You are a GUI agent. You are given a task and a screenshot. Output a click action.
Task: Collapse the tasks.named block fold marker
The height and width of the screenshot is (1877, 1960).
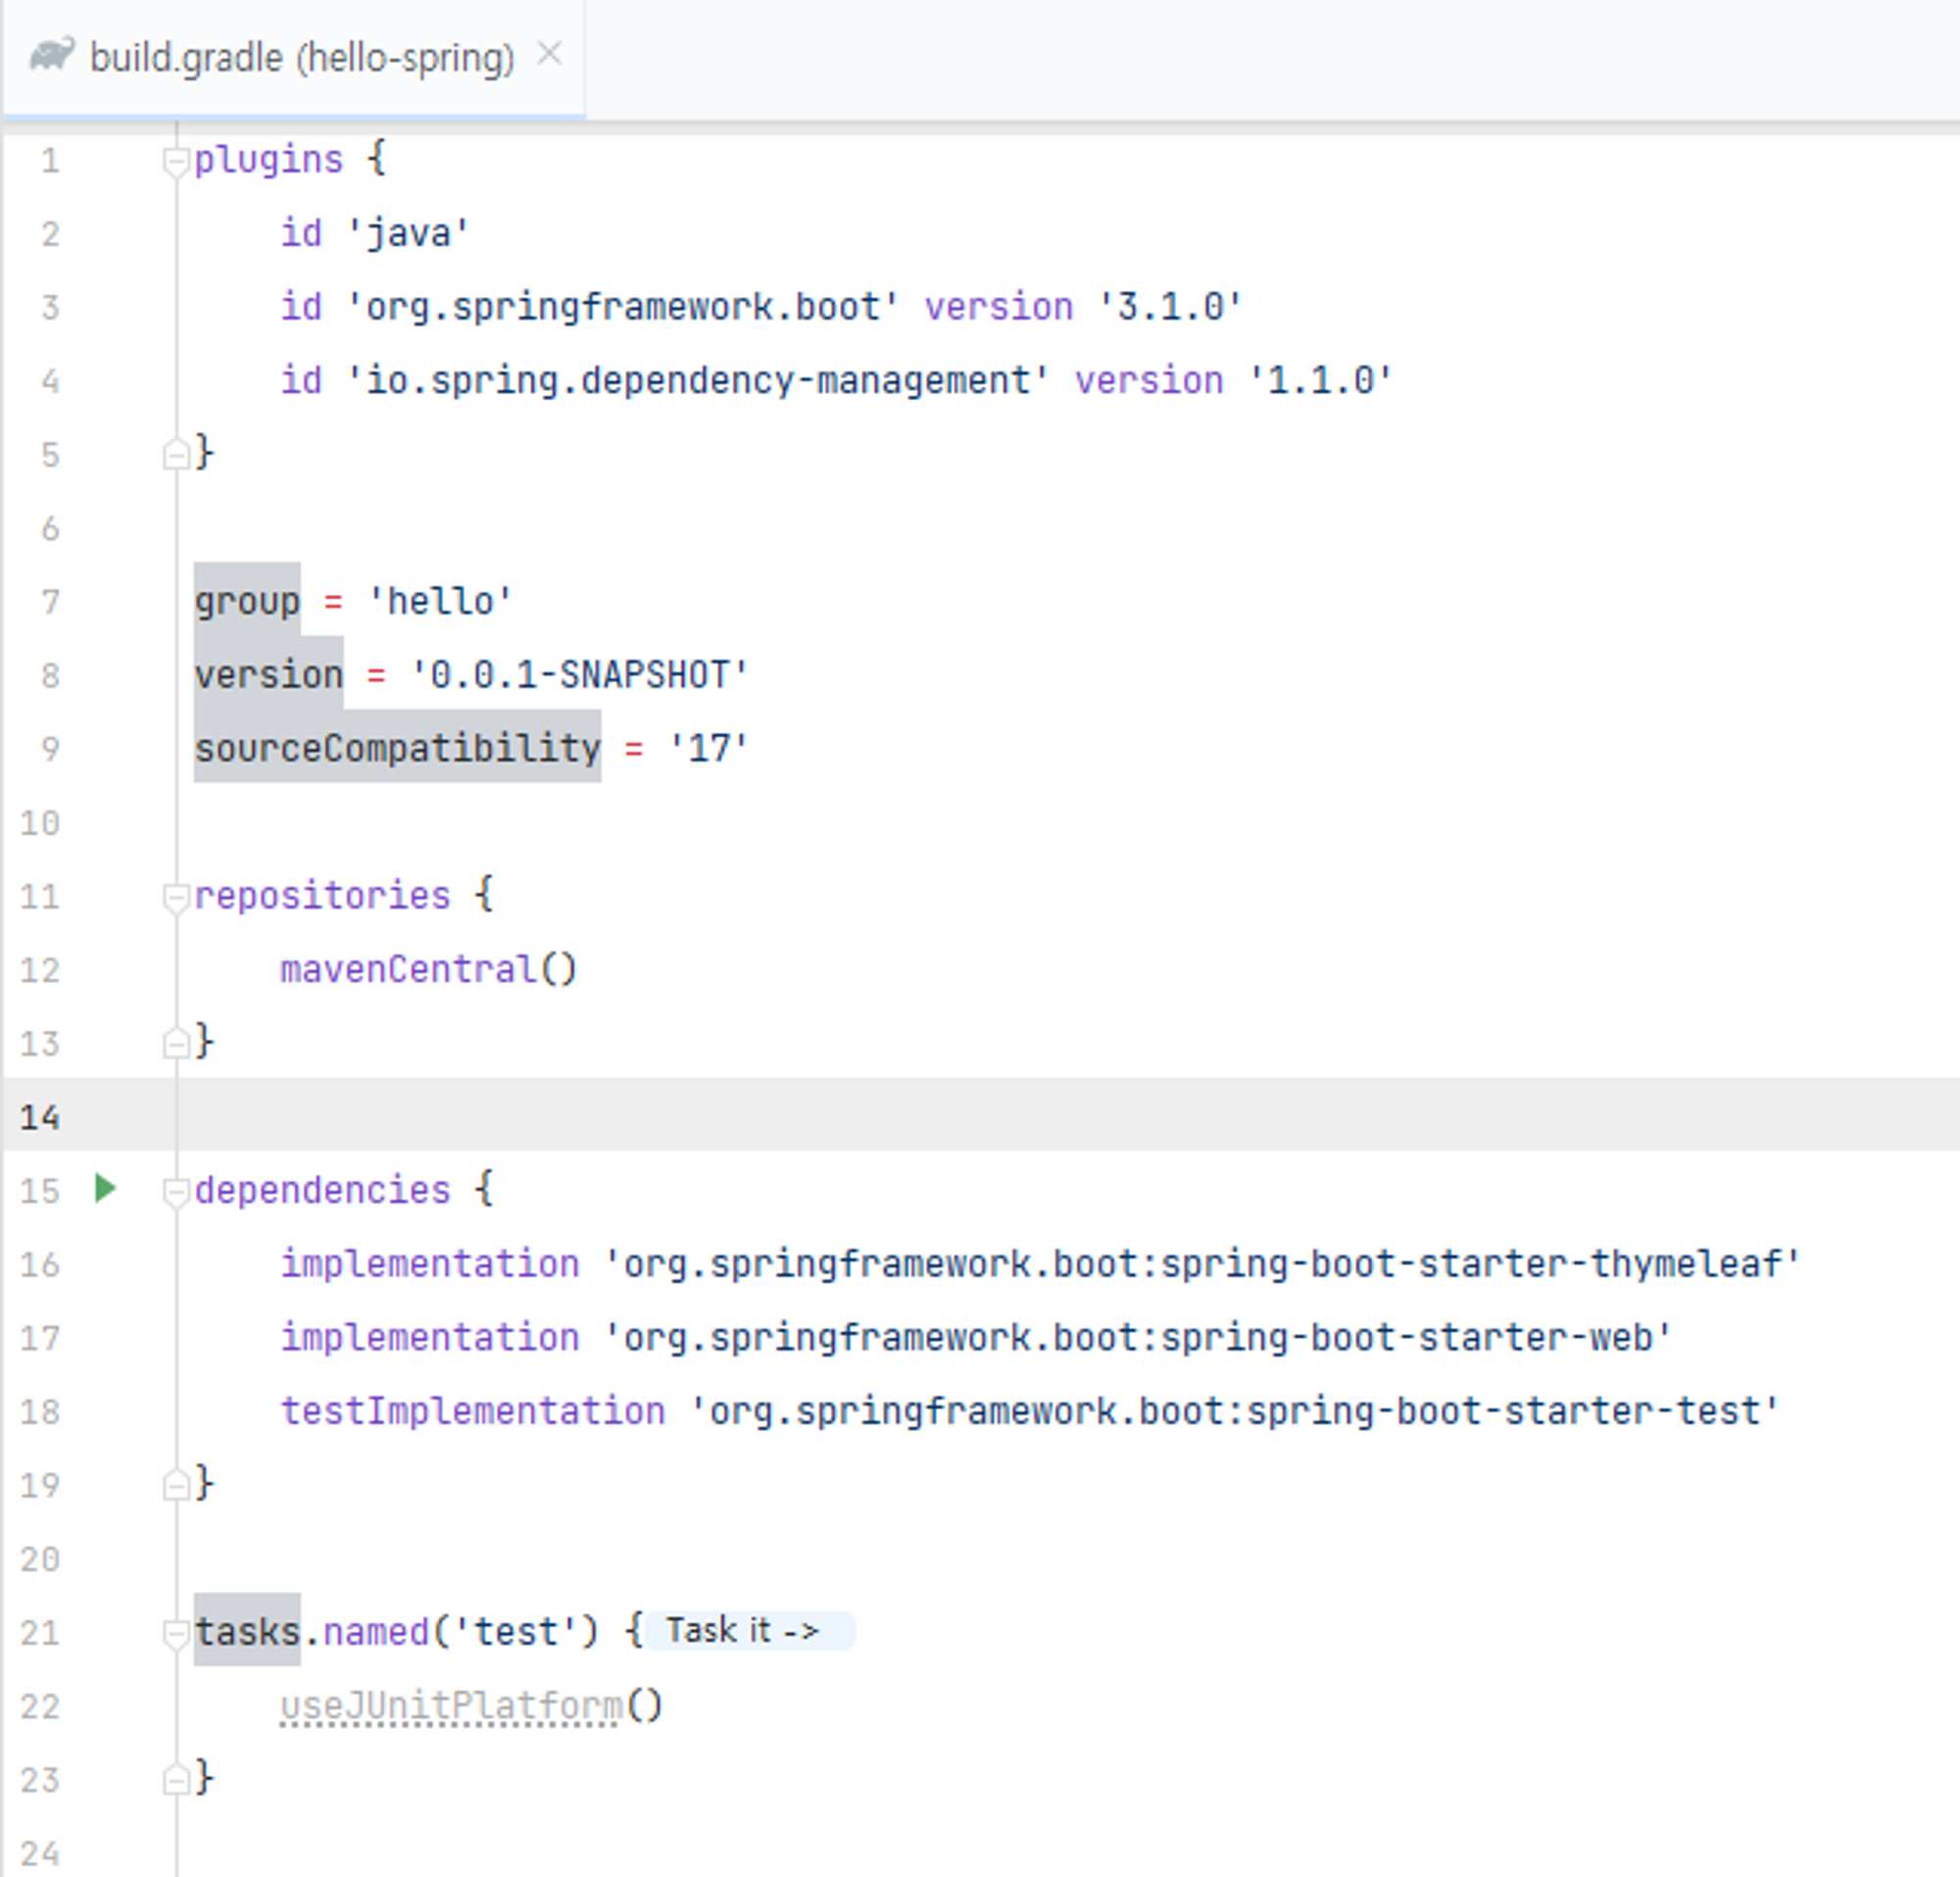click(x=175, y=1633)
